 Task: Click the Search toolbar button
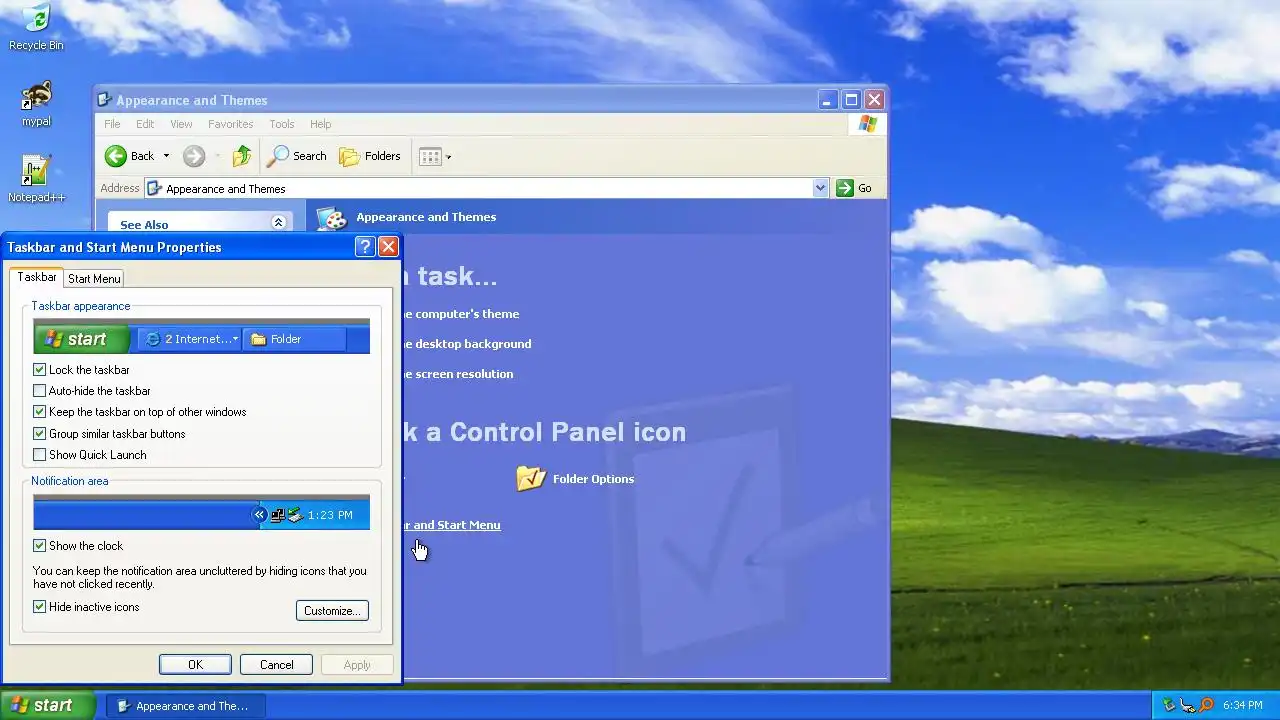[x=297, y=156]
